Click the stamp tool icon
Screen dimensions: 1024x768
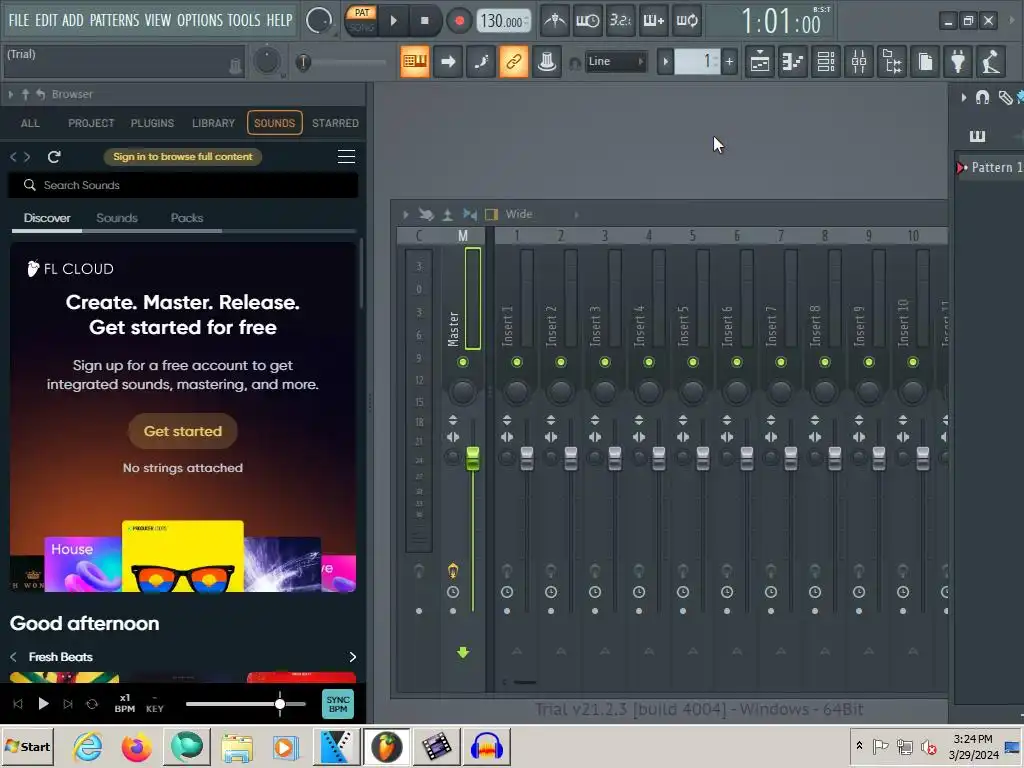[x=547, y=61]
